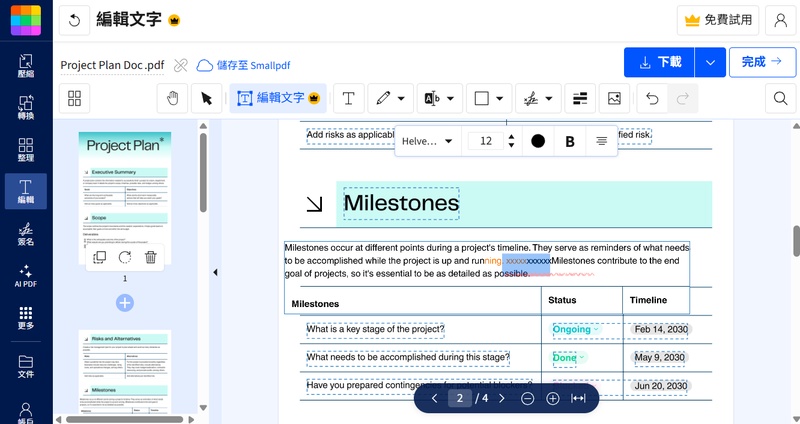Undo the last edit
The height and width of the screenshot is (424, 800).
pos(652,98)
